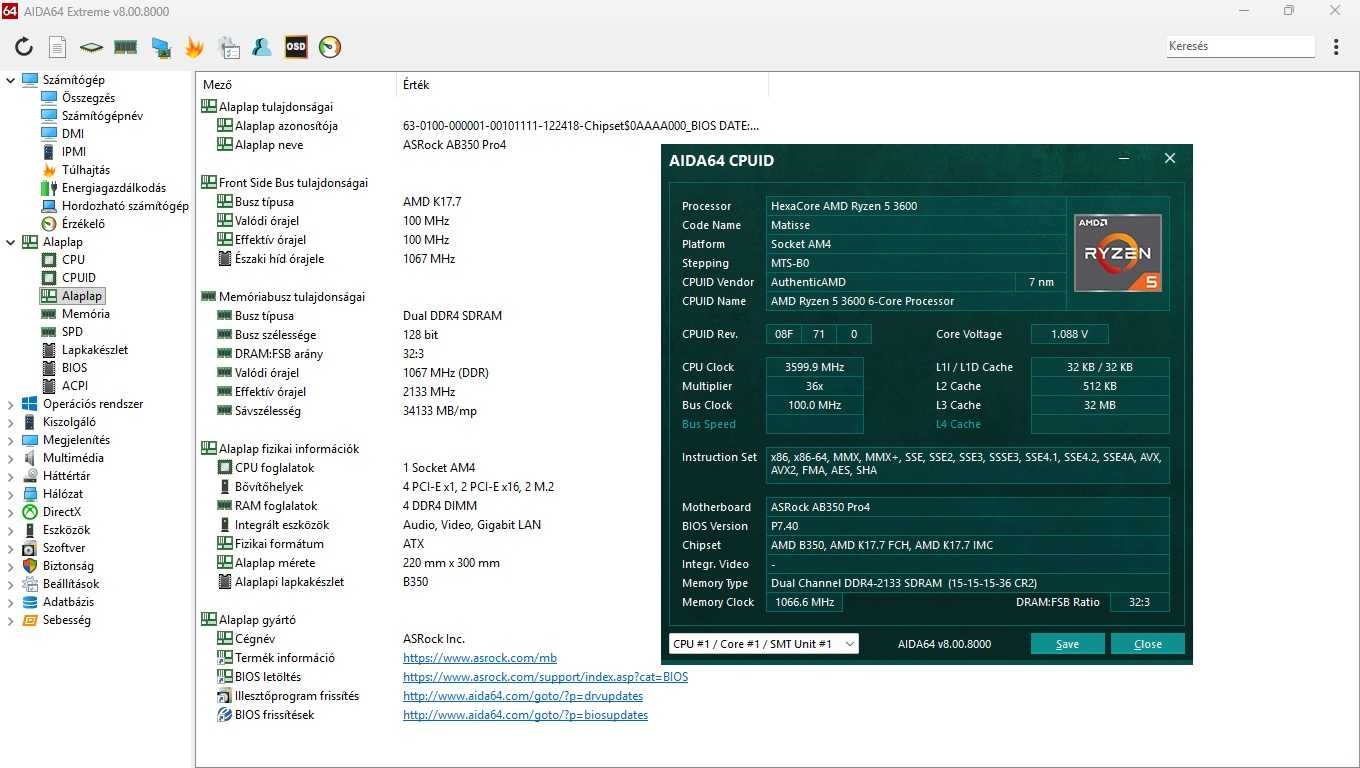Screen dimensions: 1360x768
Task: Open the SPD tree item
Action: (72, 332)
